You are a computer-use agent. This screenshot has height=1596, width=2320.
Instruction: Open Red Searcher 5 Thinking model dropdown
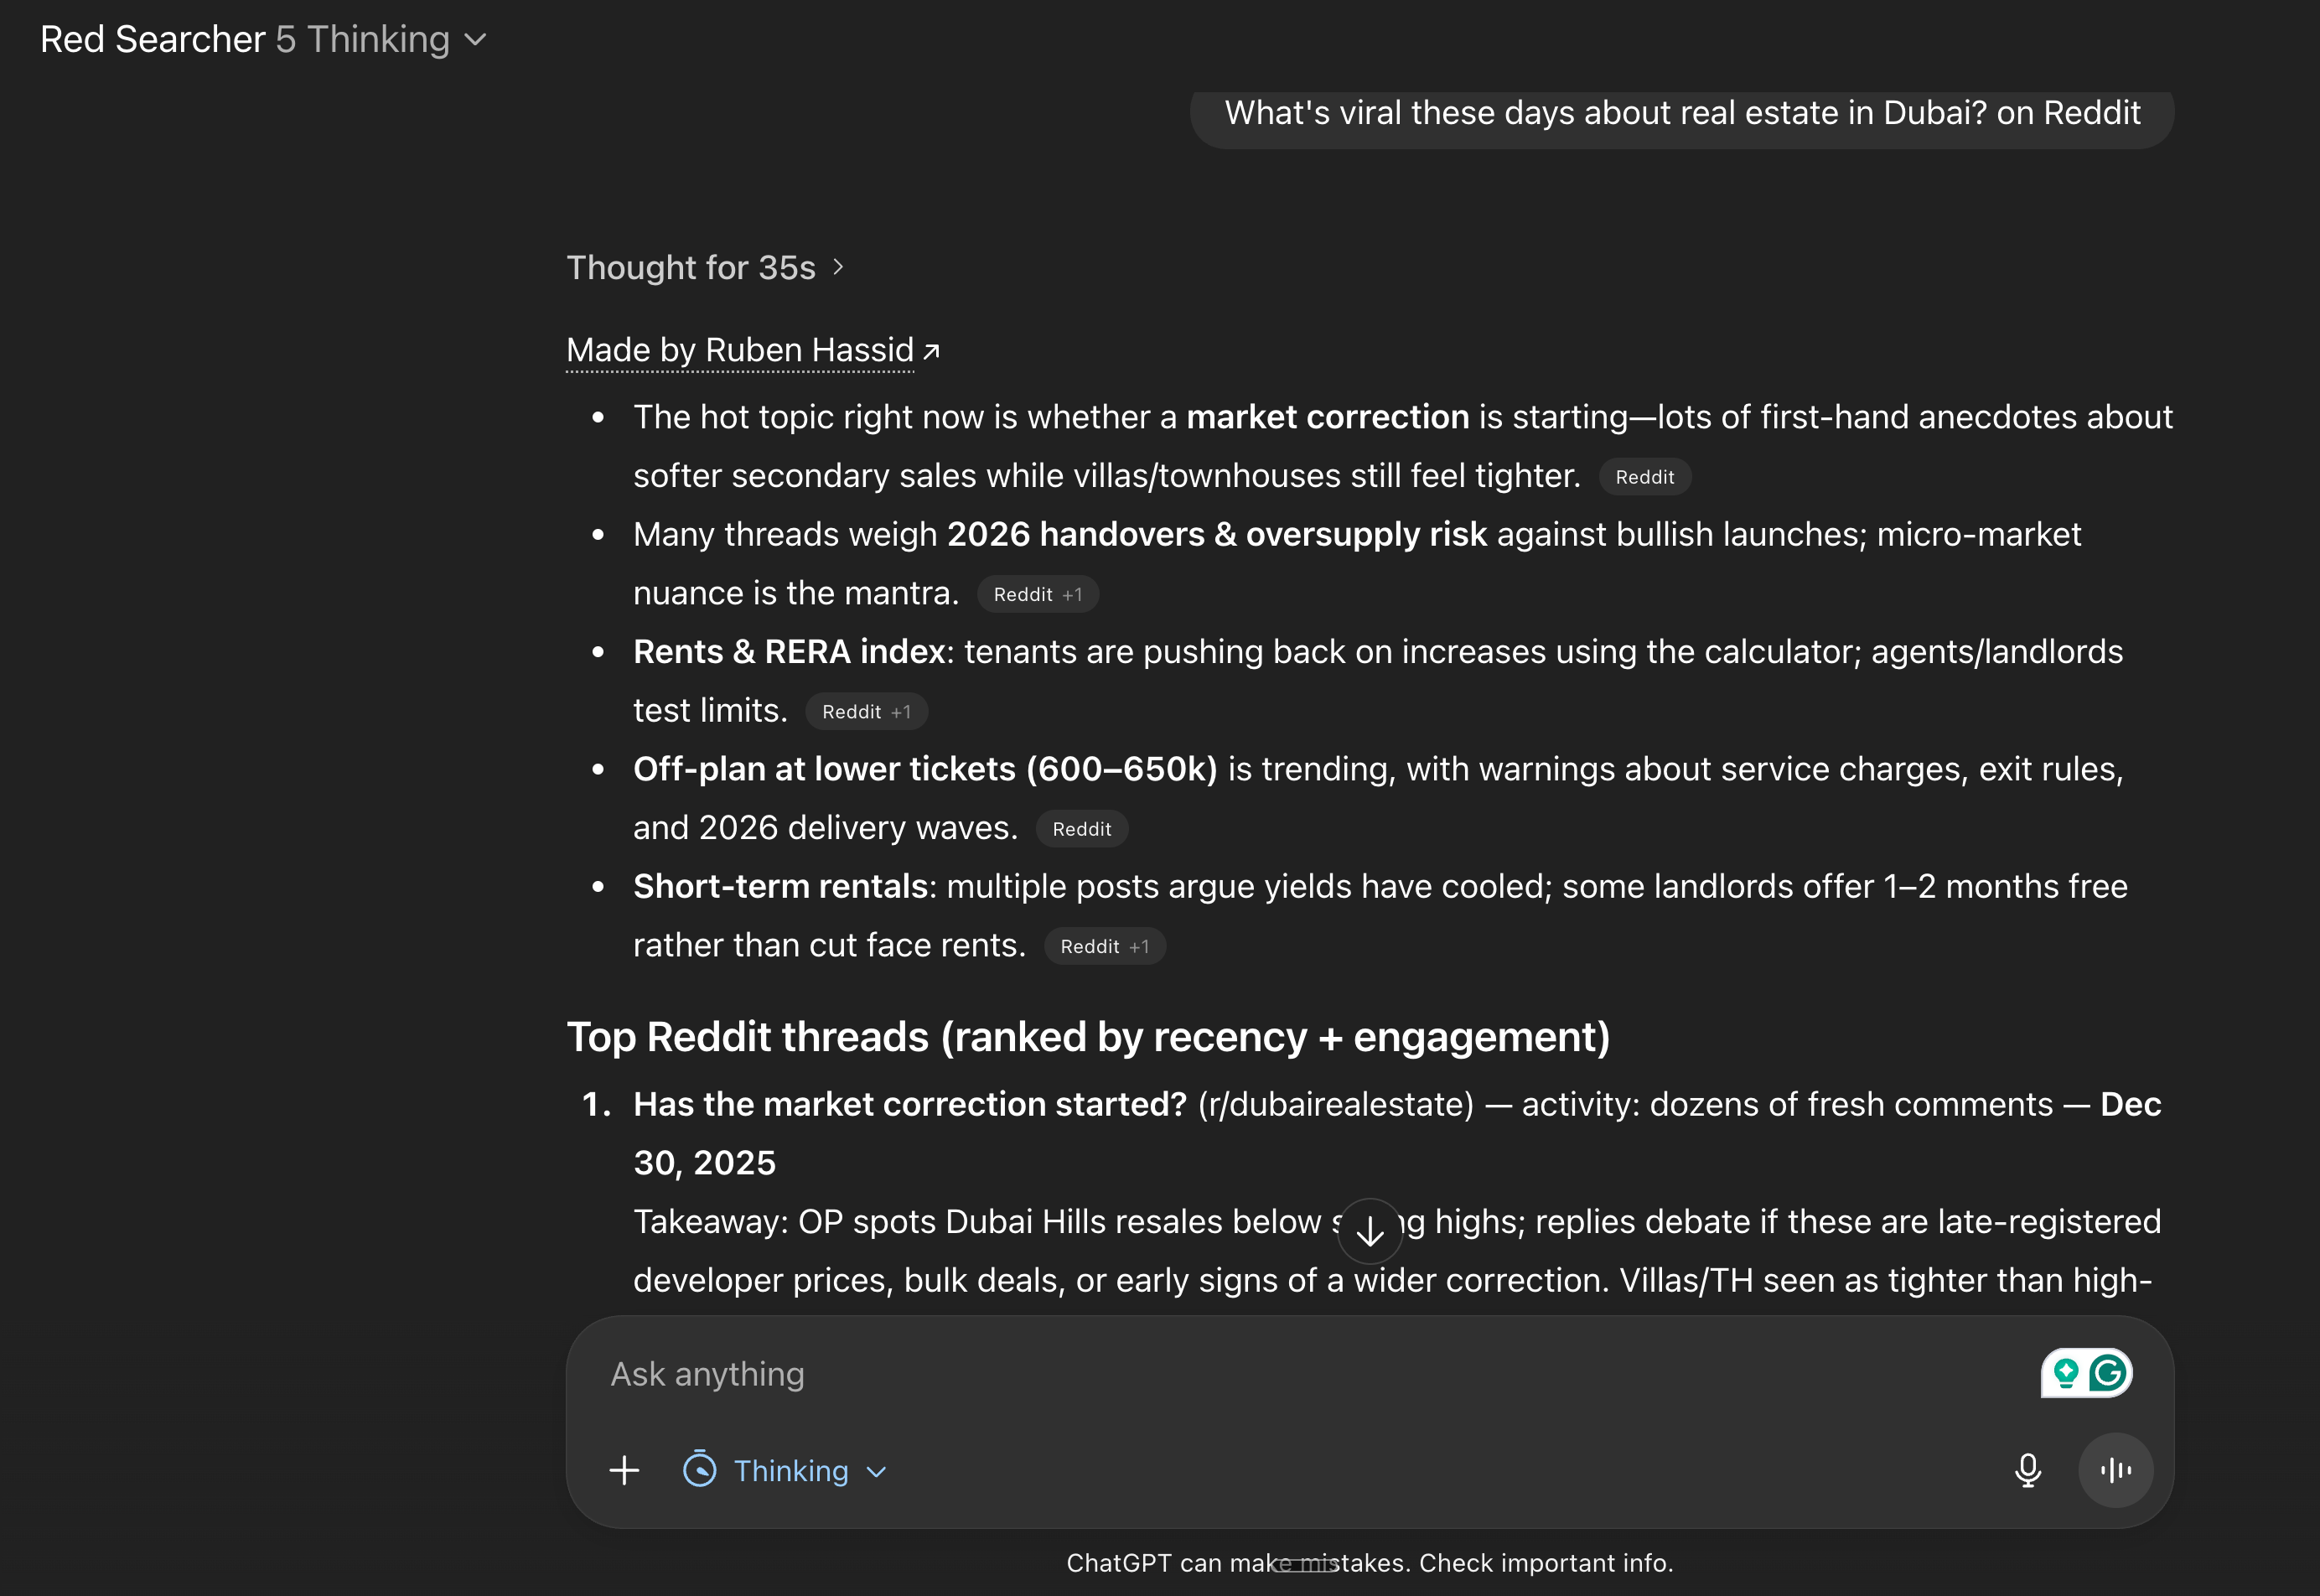click(x=264, y=40)
